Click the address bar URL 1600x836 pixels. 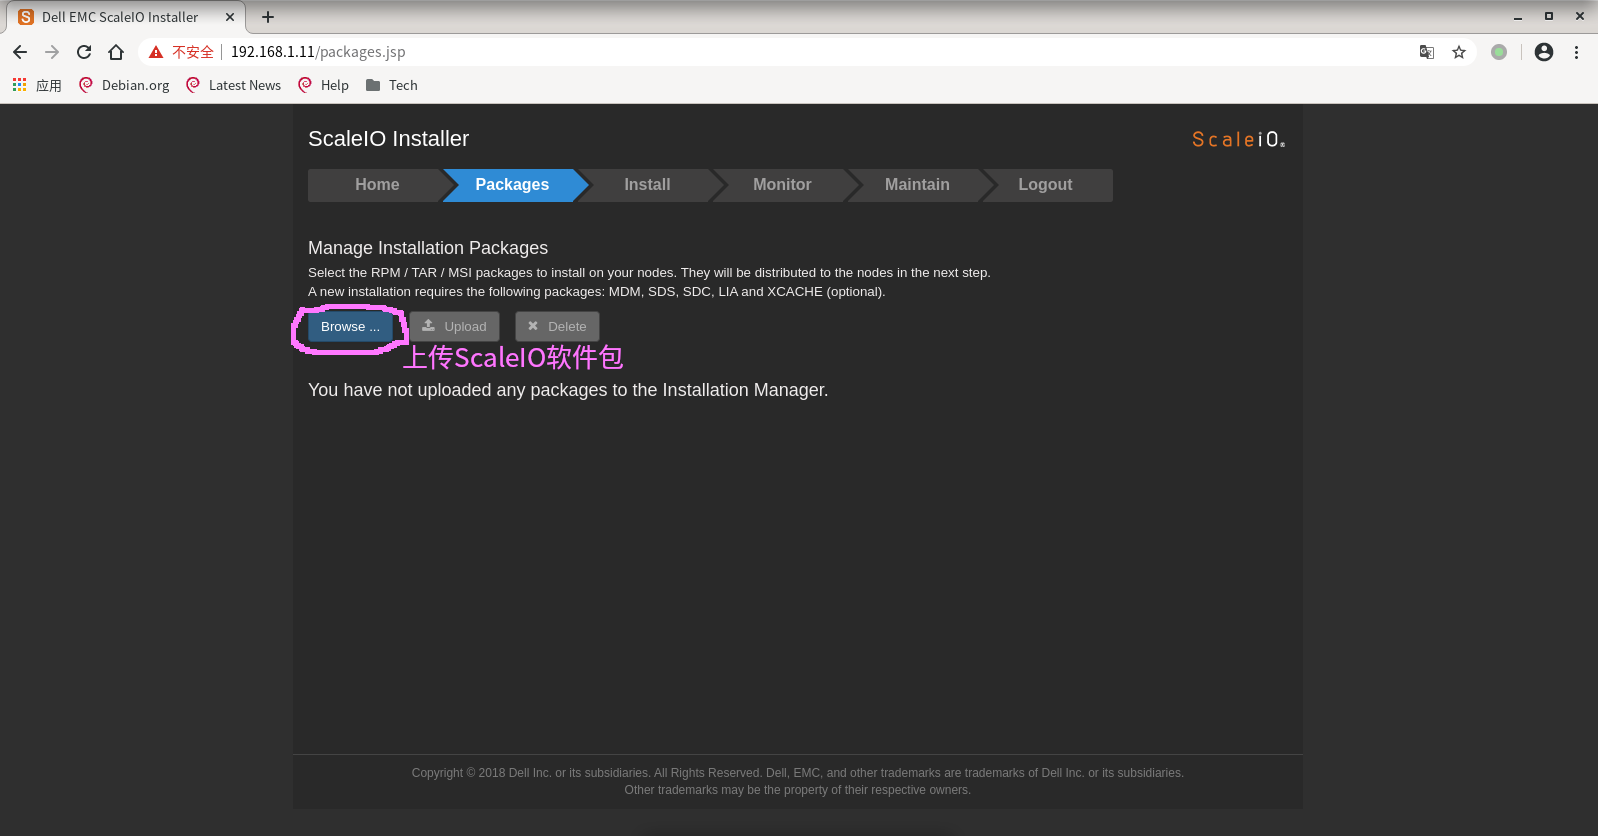318,52
